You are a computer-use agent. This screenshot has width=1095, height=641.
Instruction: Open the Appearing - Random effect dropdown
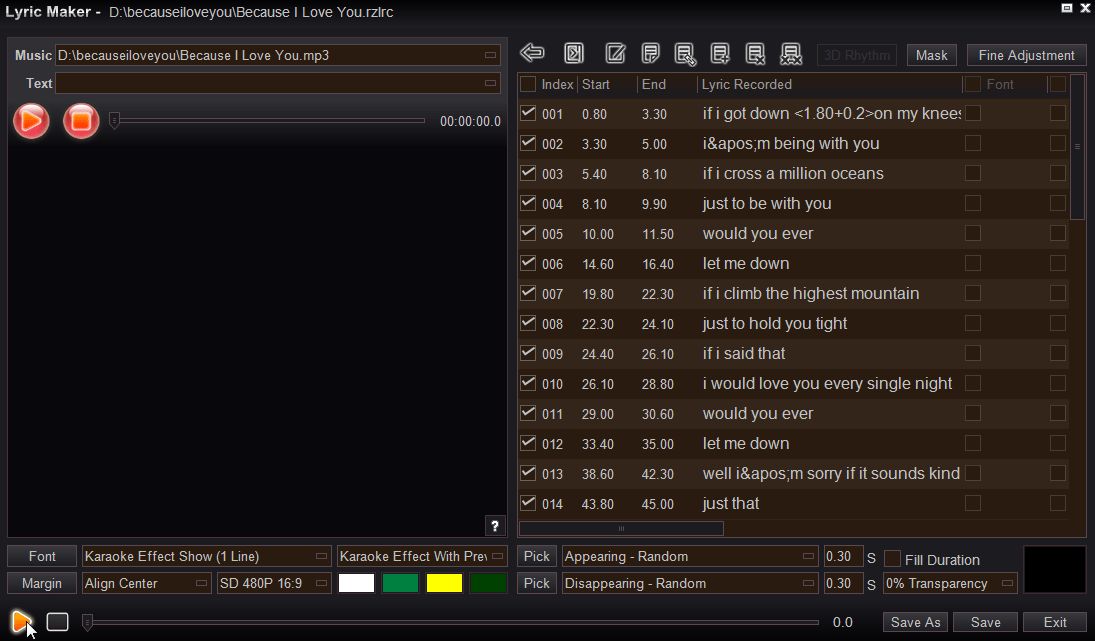[x=688, y=556]
